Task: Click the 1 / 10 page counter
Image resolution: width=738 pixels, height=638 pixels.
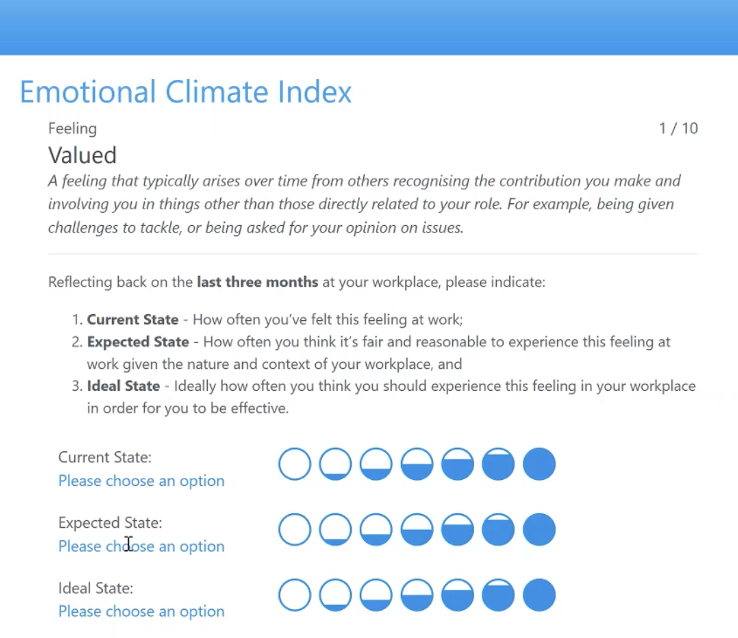Action: tap(678, 128)
